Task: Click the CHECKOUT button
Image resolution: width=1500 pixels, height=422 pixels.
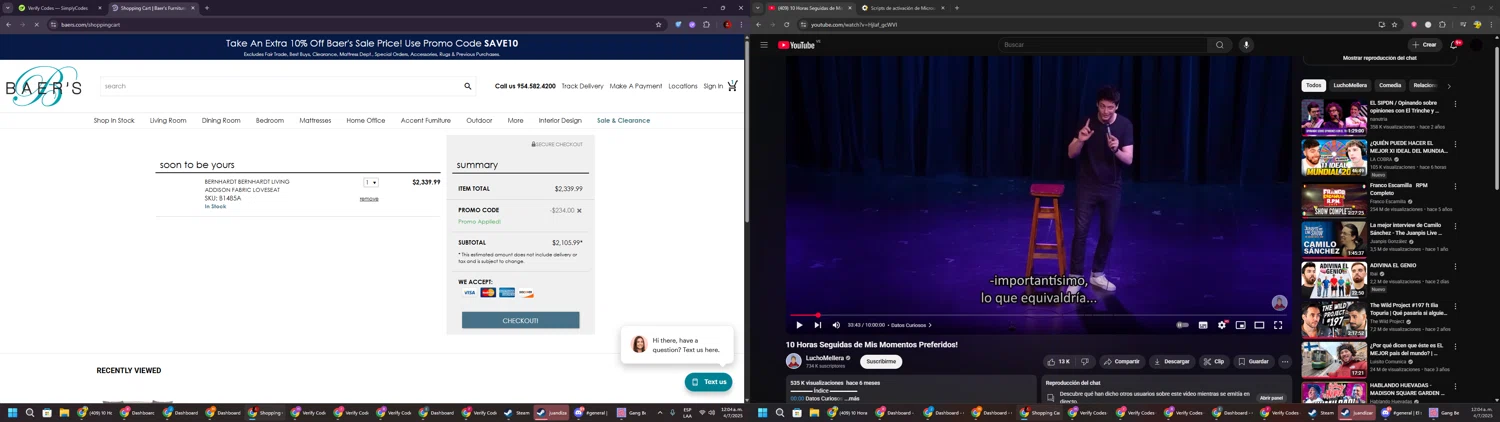Action: pyautogui.click(x=520, y=320)
